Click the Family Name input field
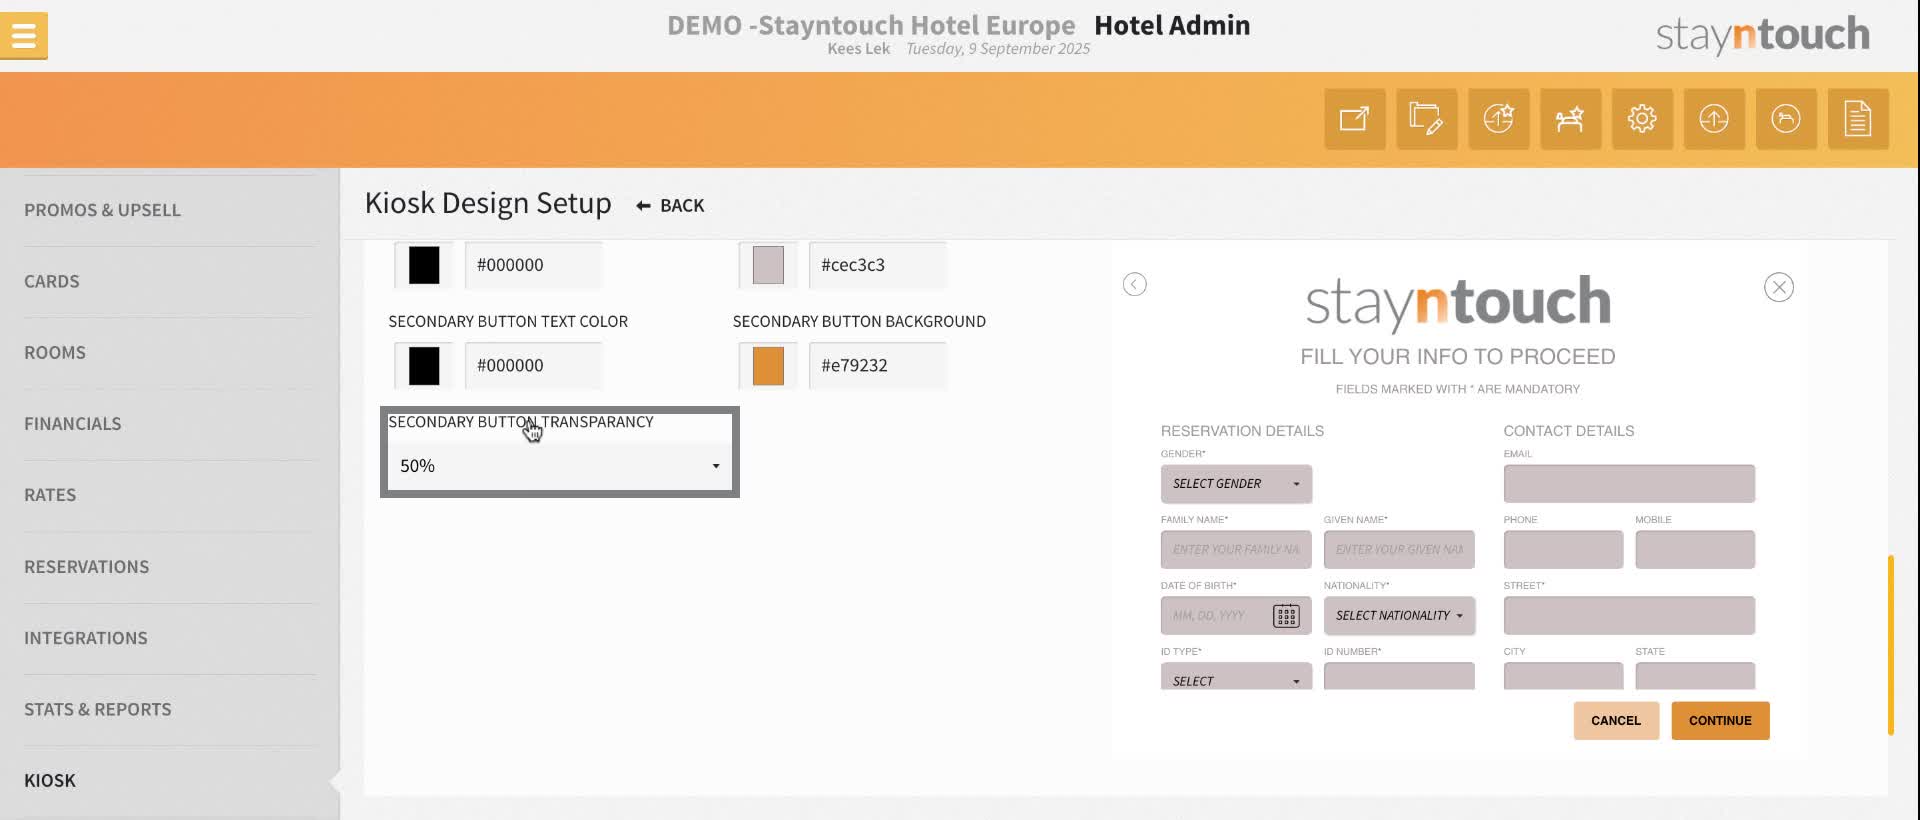 click(x=1236, y=550)
